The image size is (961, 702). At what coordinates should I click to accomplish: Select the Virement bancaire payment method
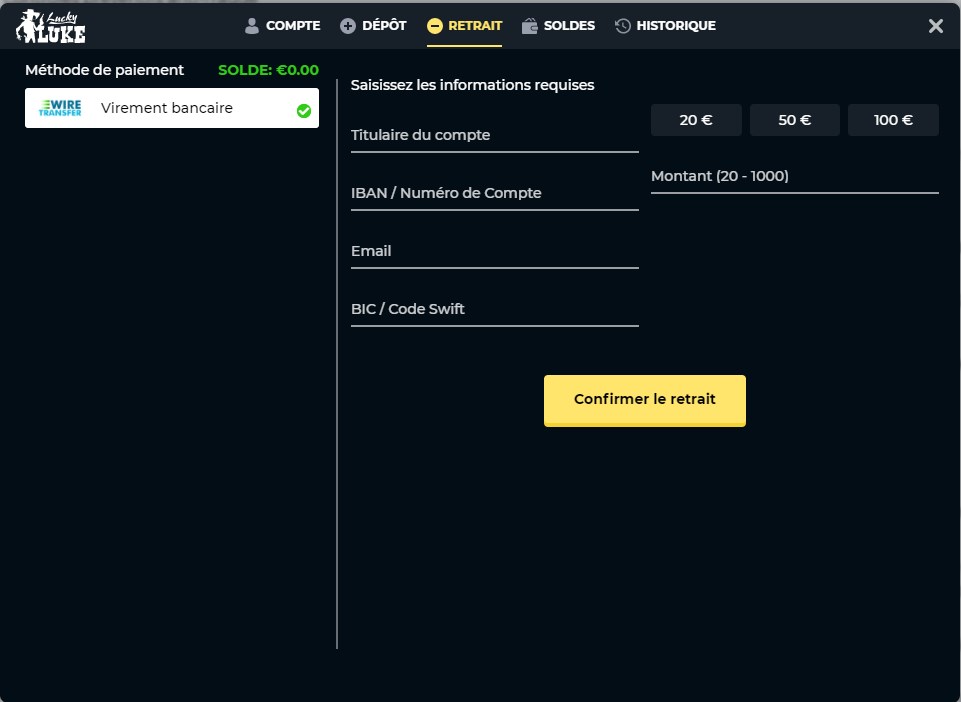[167, 108]
